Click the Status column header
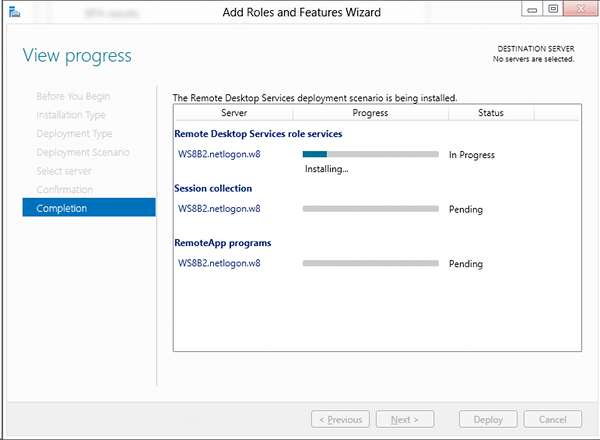600x440 pixels. click(490, 114)
